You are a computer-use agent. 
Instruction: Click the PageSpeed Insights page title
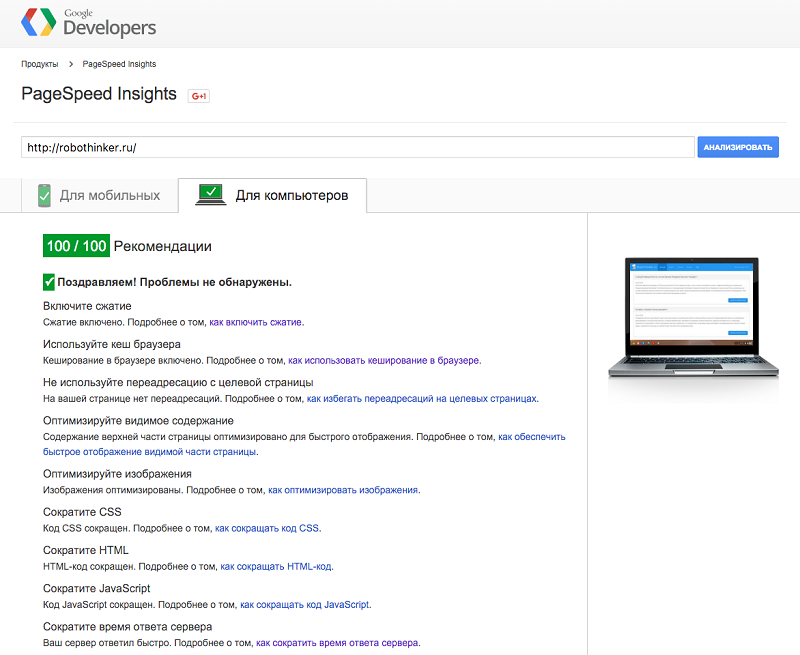[99, 94]
